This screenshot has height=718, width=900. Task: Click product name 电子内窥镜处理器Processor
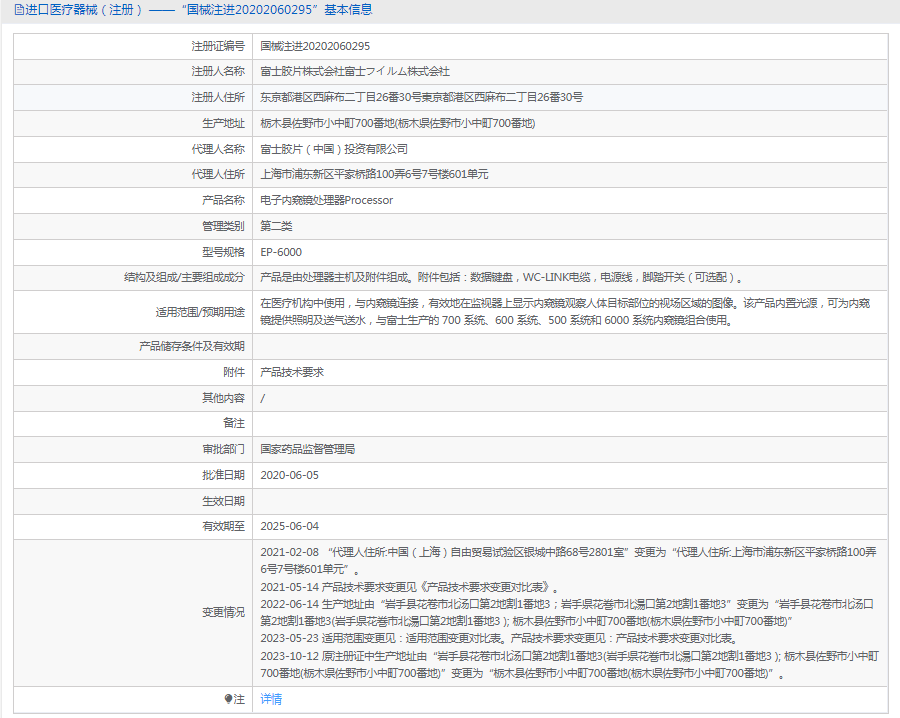327,200
